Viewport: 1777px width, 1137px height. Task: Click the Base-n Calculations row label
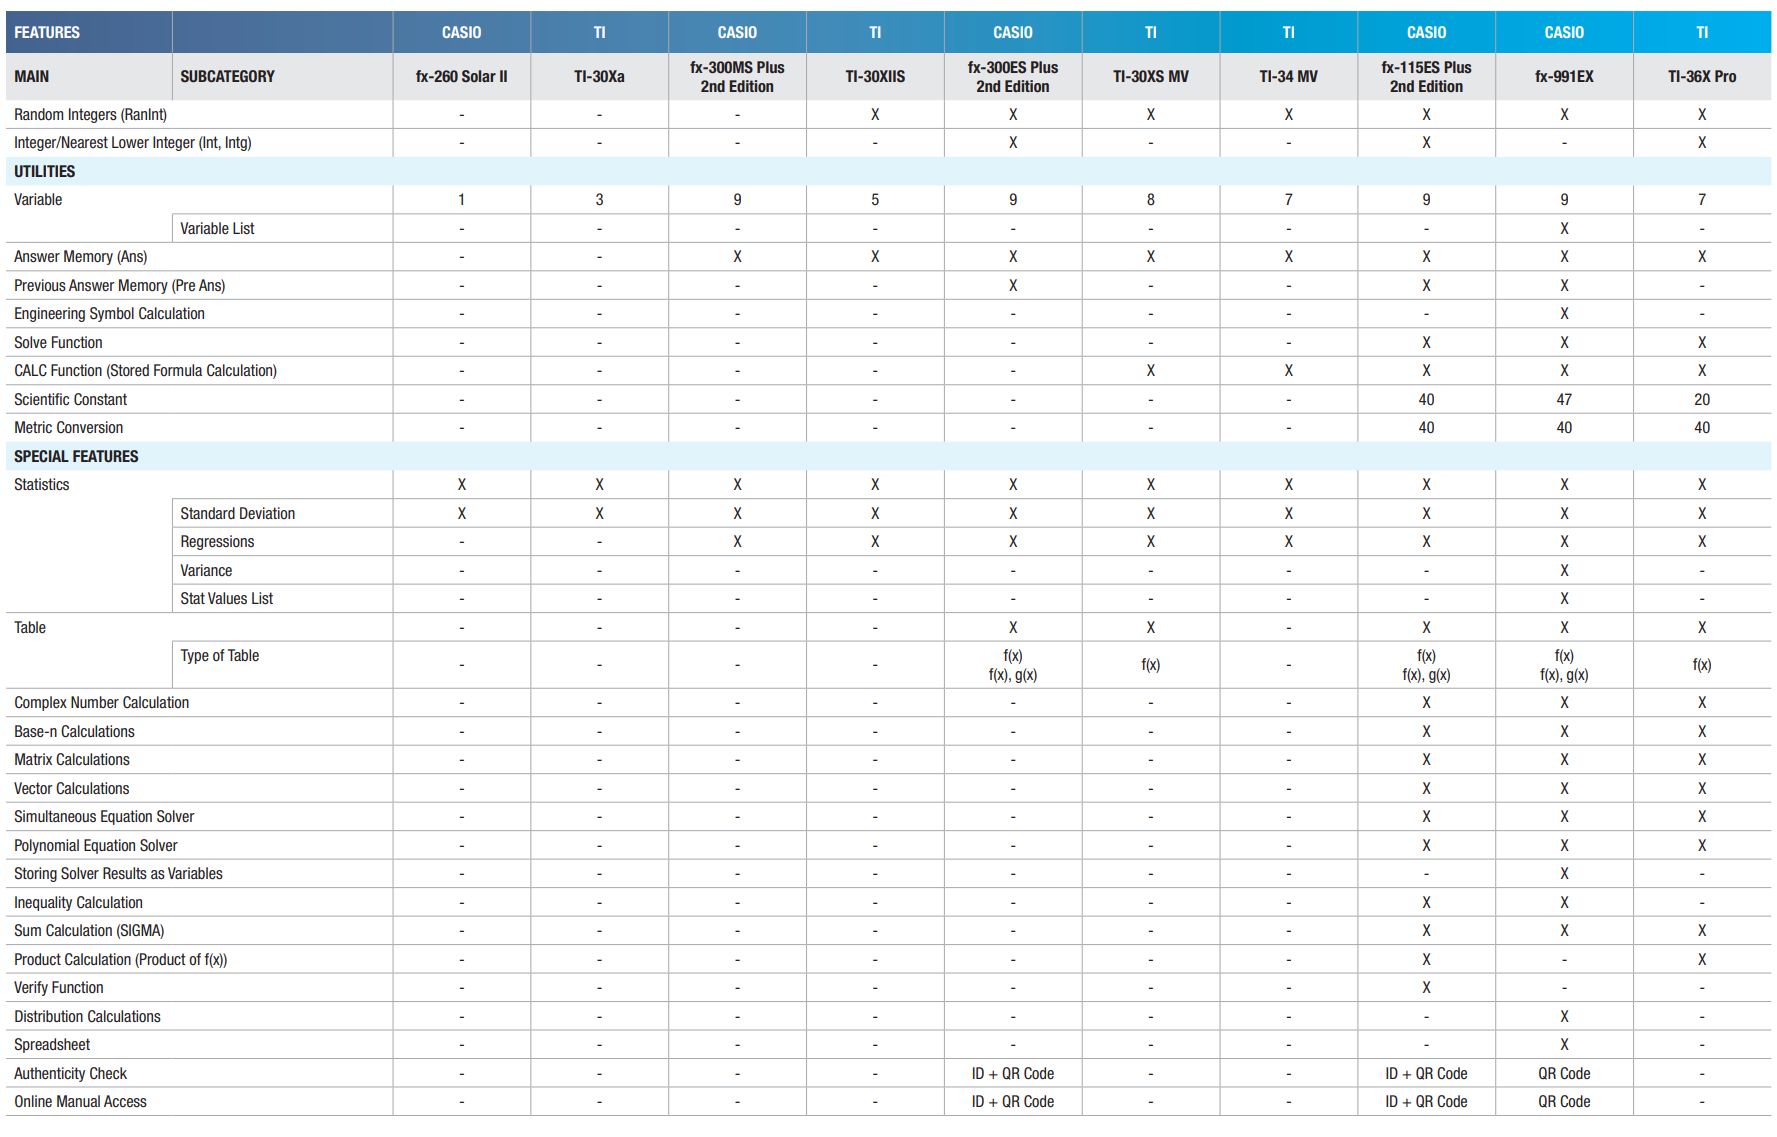click(x=74, y=732)
